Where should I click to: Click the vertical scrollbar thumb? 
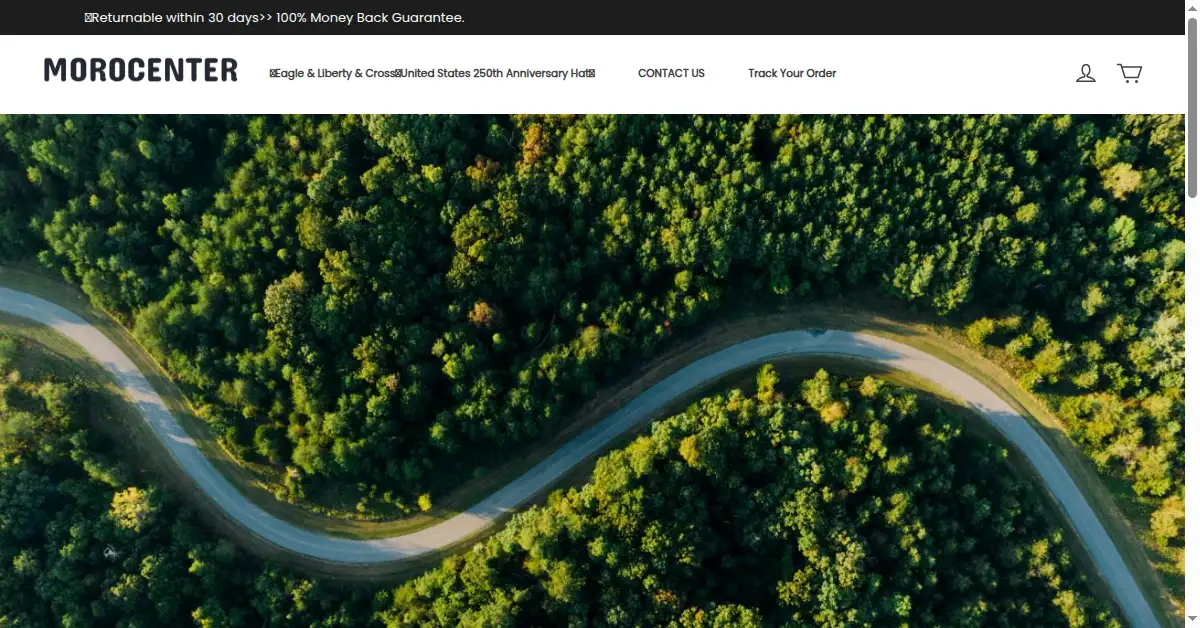(x=1192, y=106)
